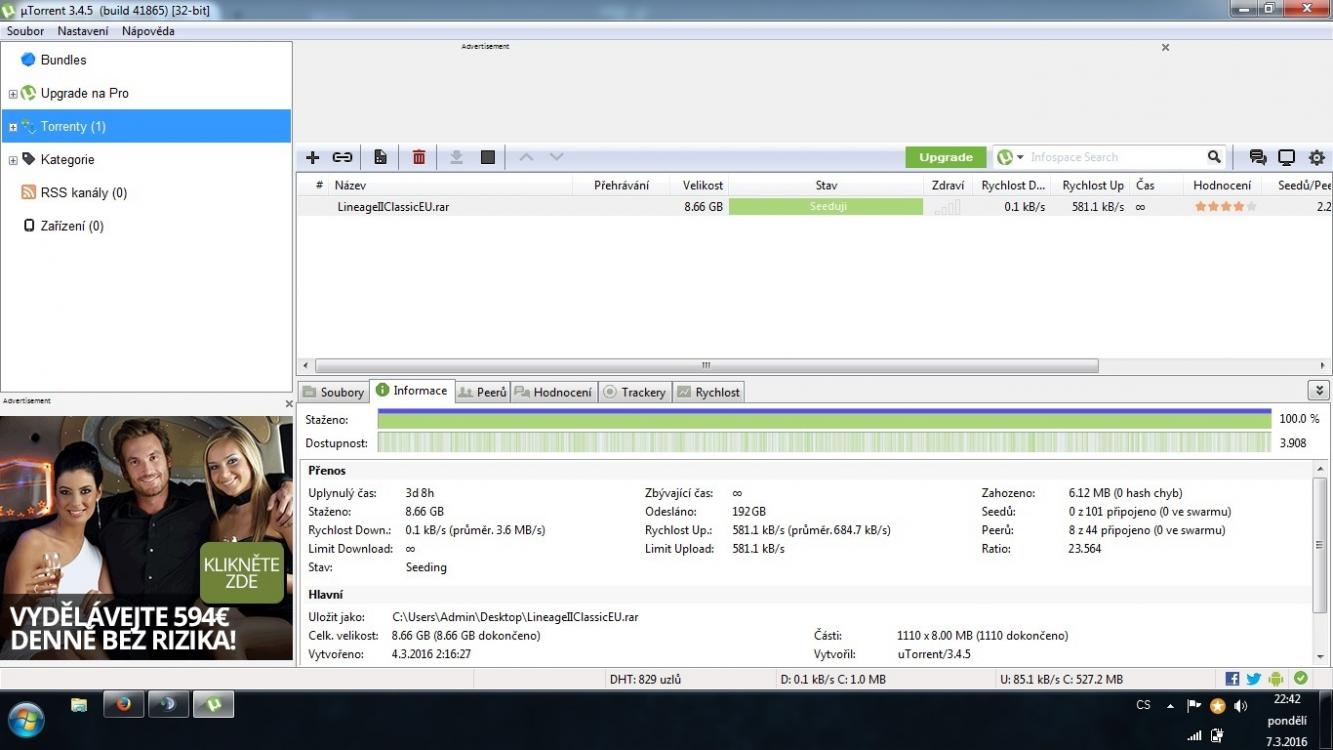Show hidden tray icons arrow
This screenshot has width=1333, height=750.
1170,706
